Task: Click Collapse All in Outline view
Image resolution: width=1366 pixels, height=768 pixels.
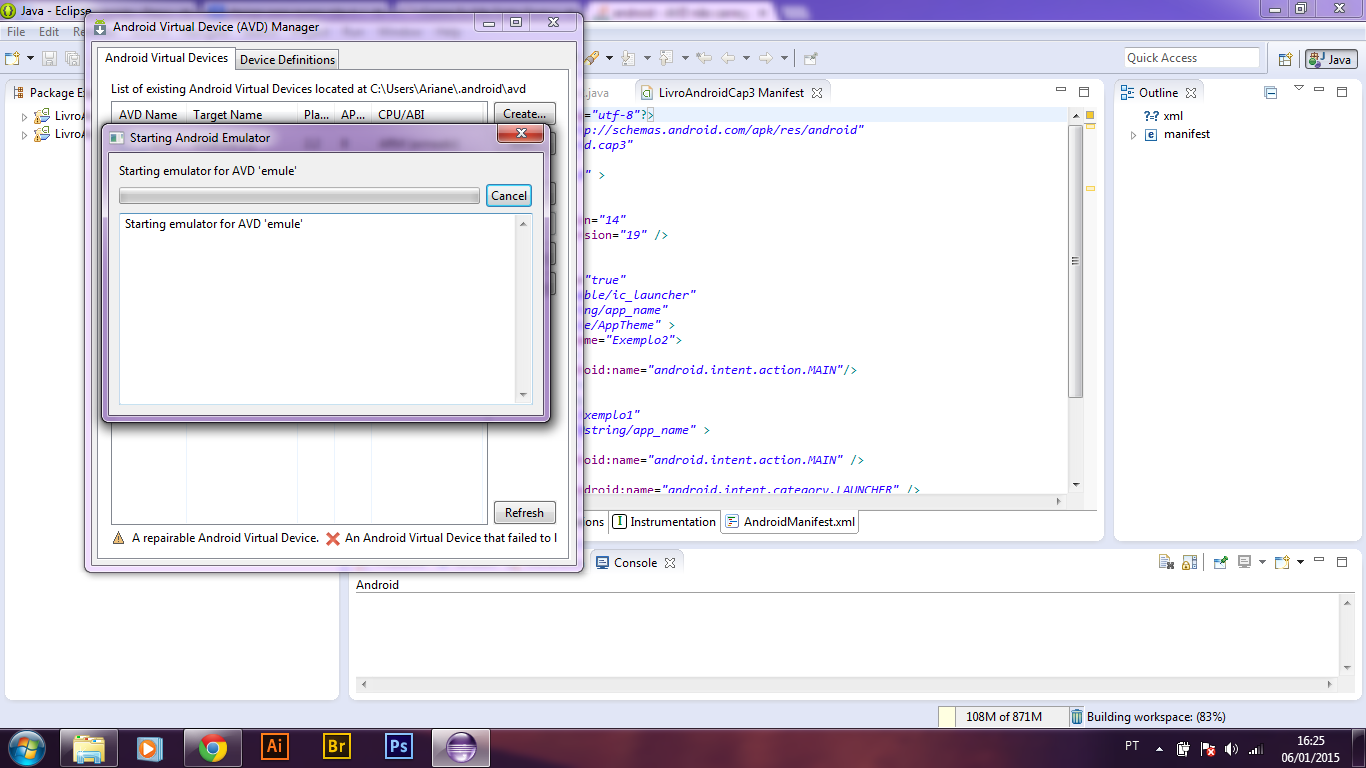Action: point(1271,93)
